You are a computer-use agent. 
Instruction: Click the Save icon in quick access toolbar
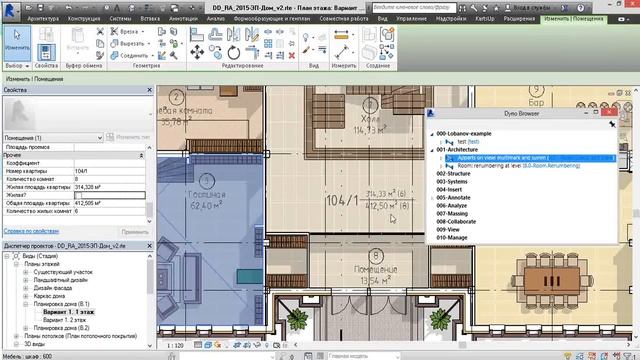pos(40,8)
